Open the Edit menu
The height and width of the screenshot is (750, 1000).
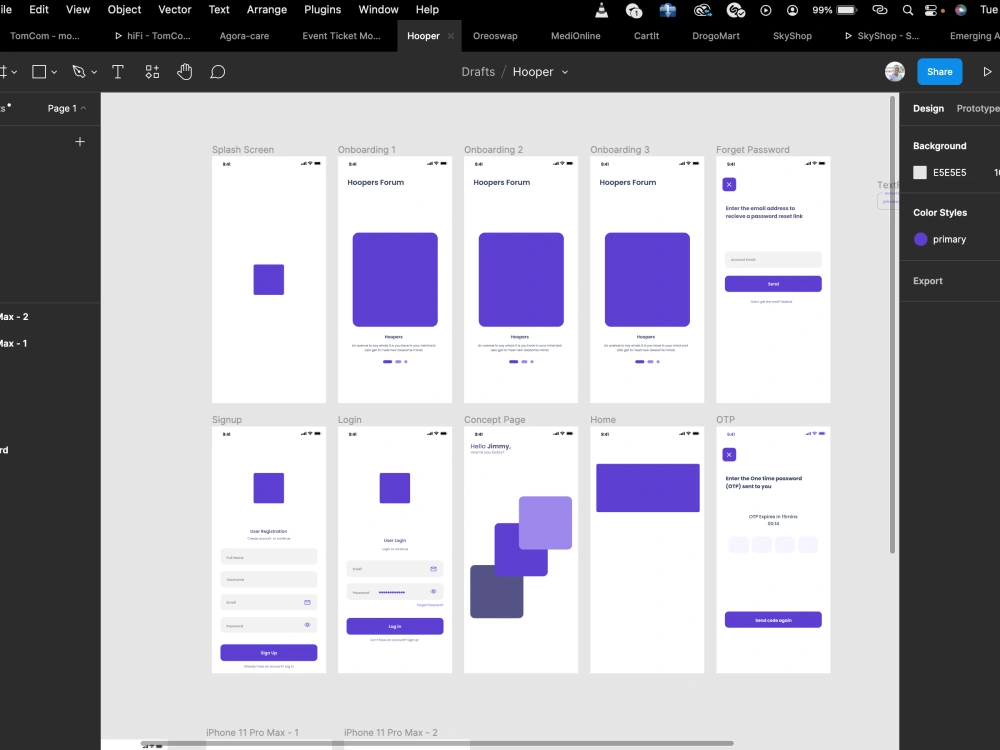pos(39,10)
